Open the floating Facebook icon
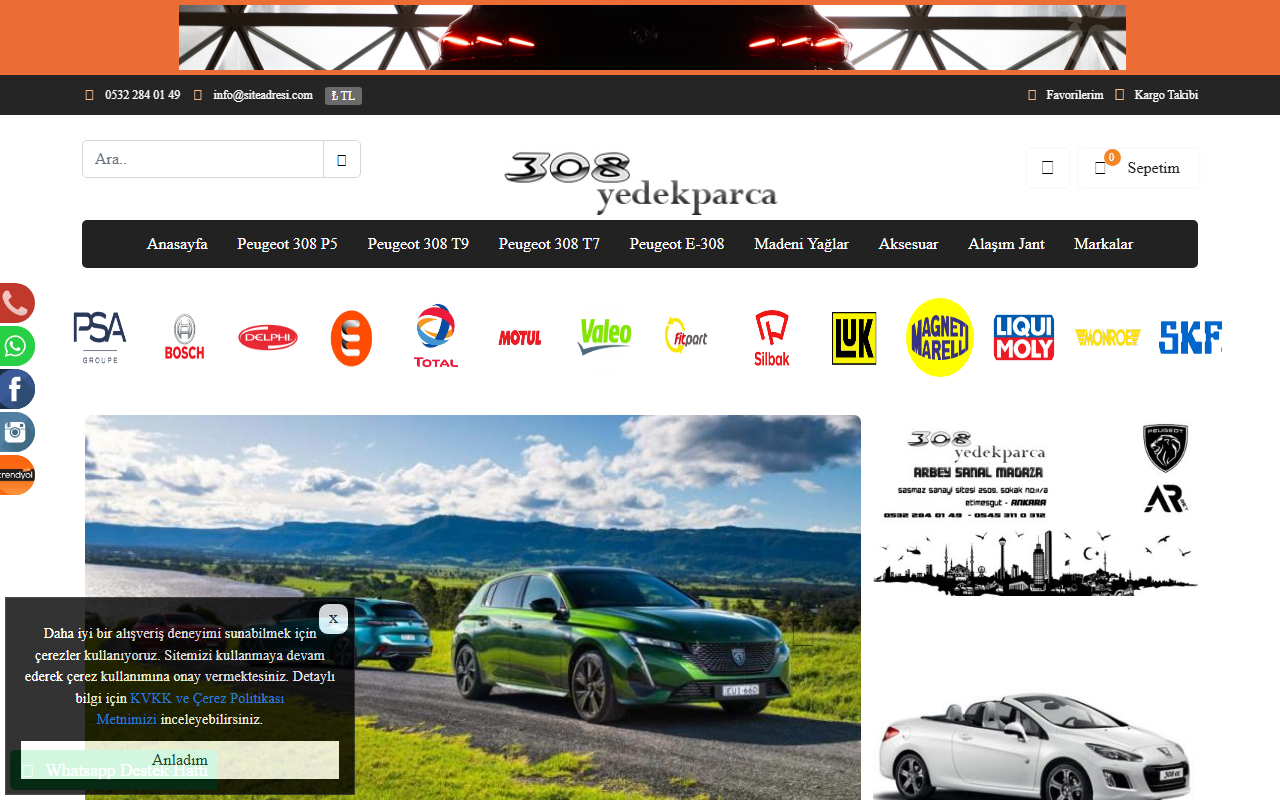 [15, 389]
